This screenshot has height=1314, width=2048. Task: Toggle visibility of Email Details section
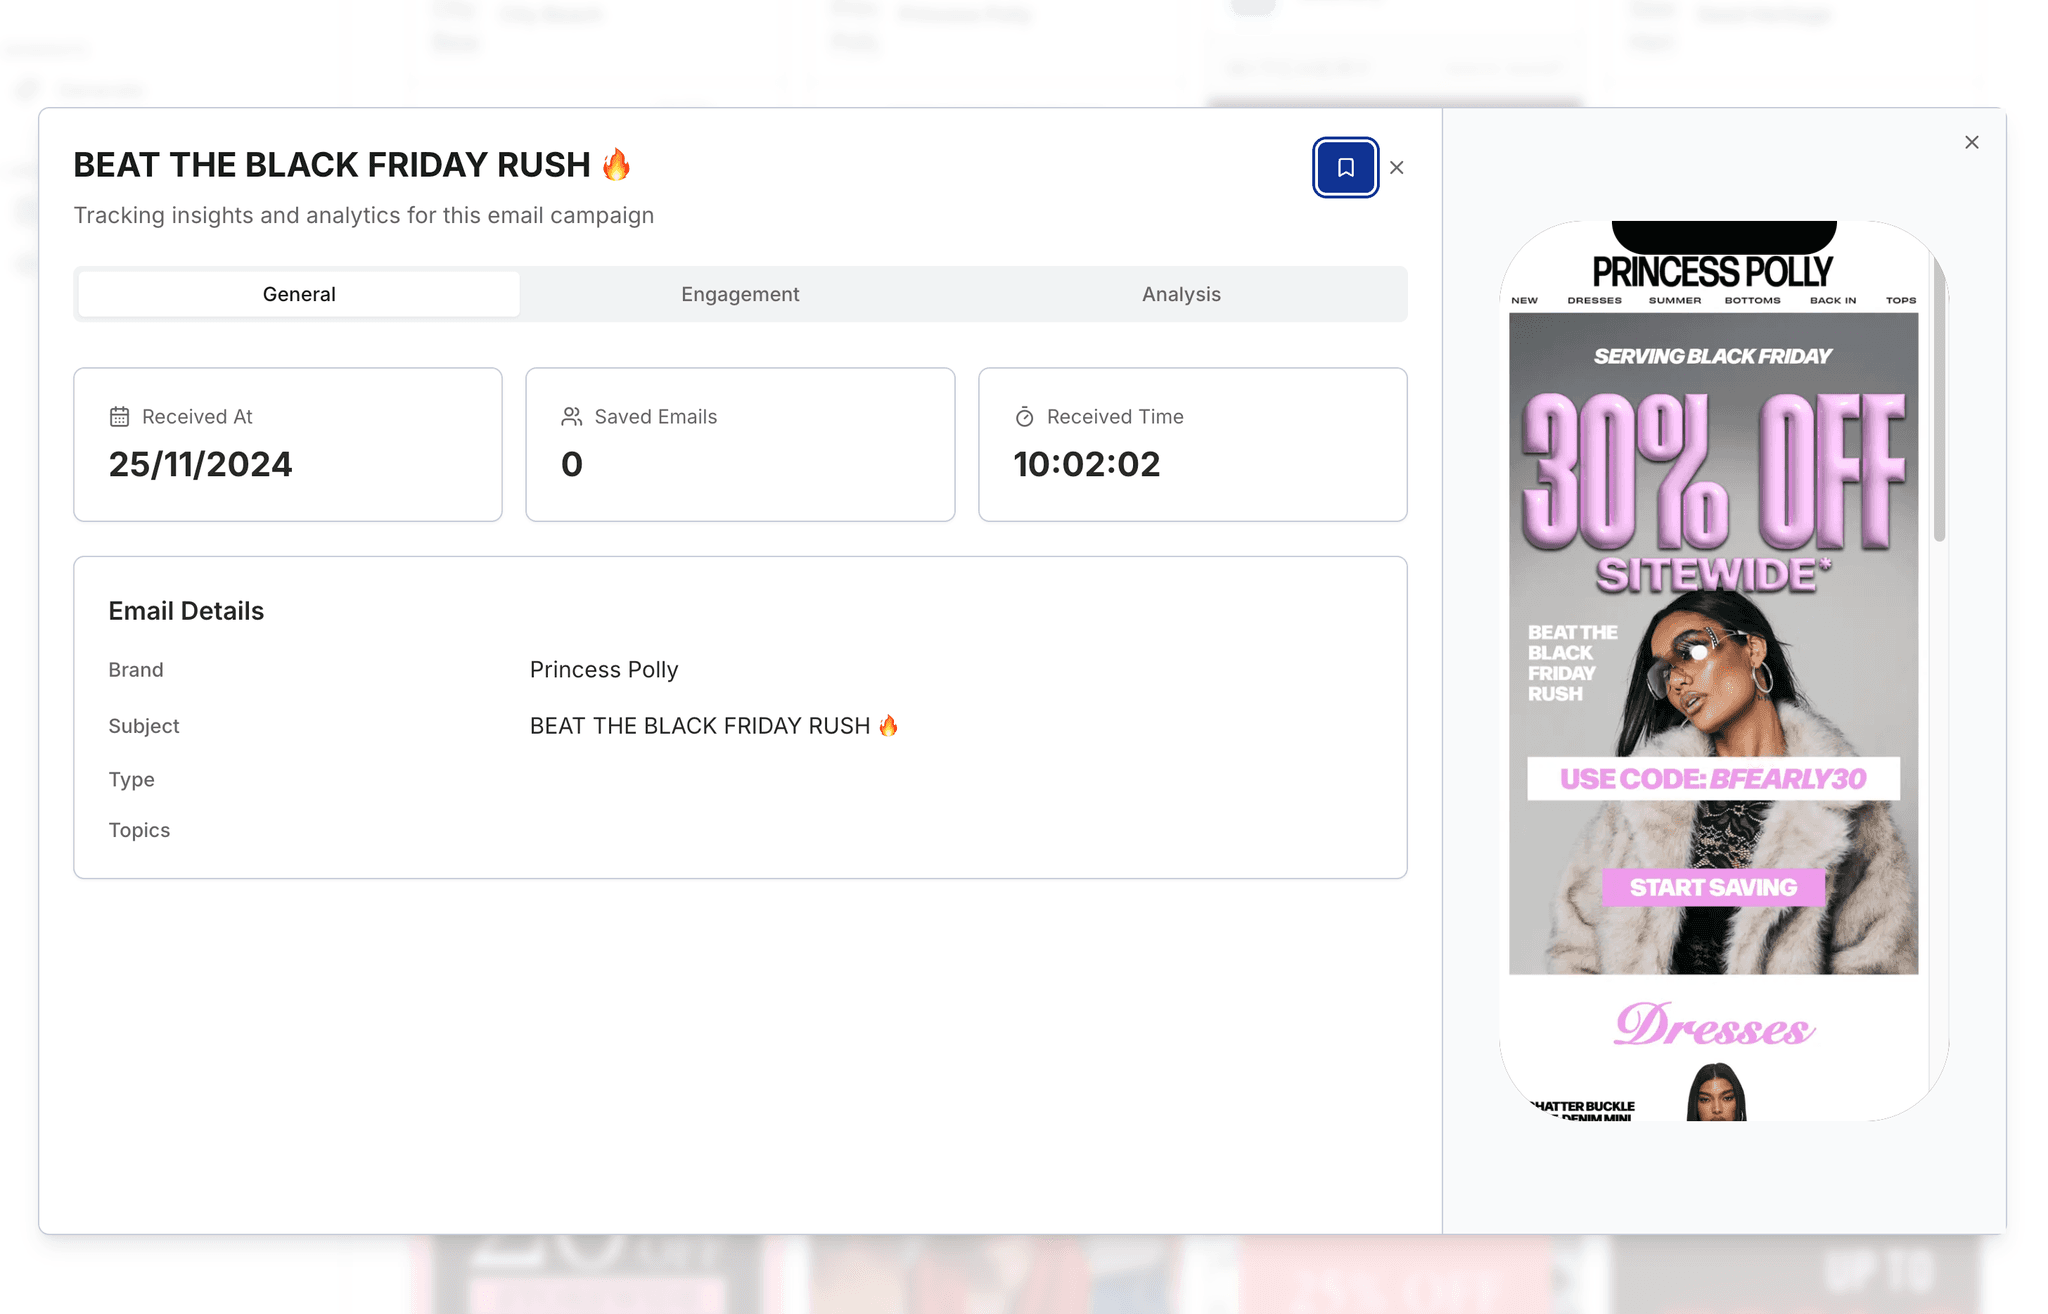point(187,609)
